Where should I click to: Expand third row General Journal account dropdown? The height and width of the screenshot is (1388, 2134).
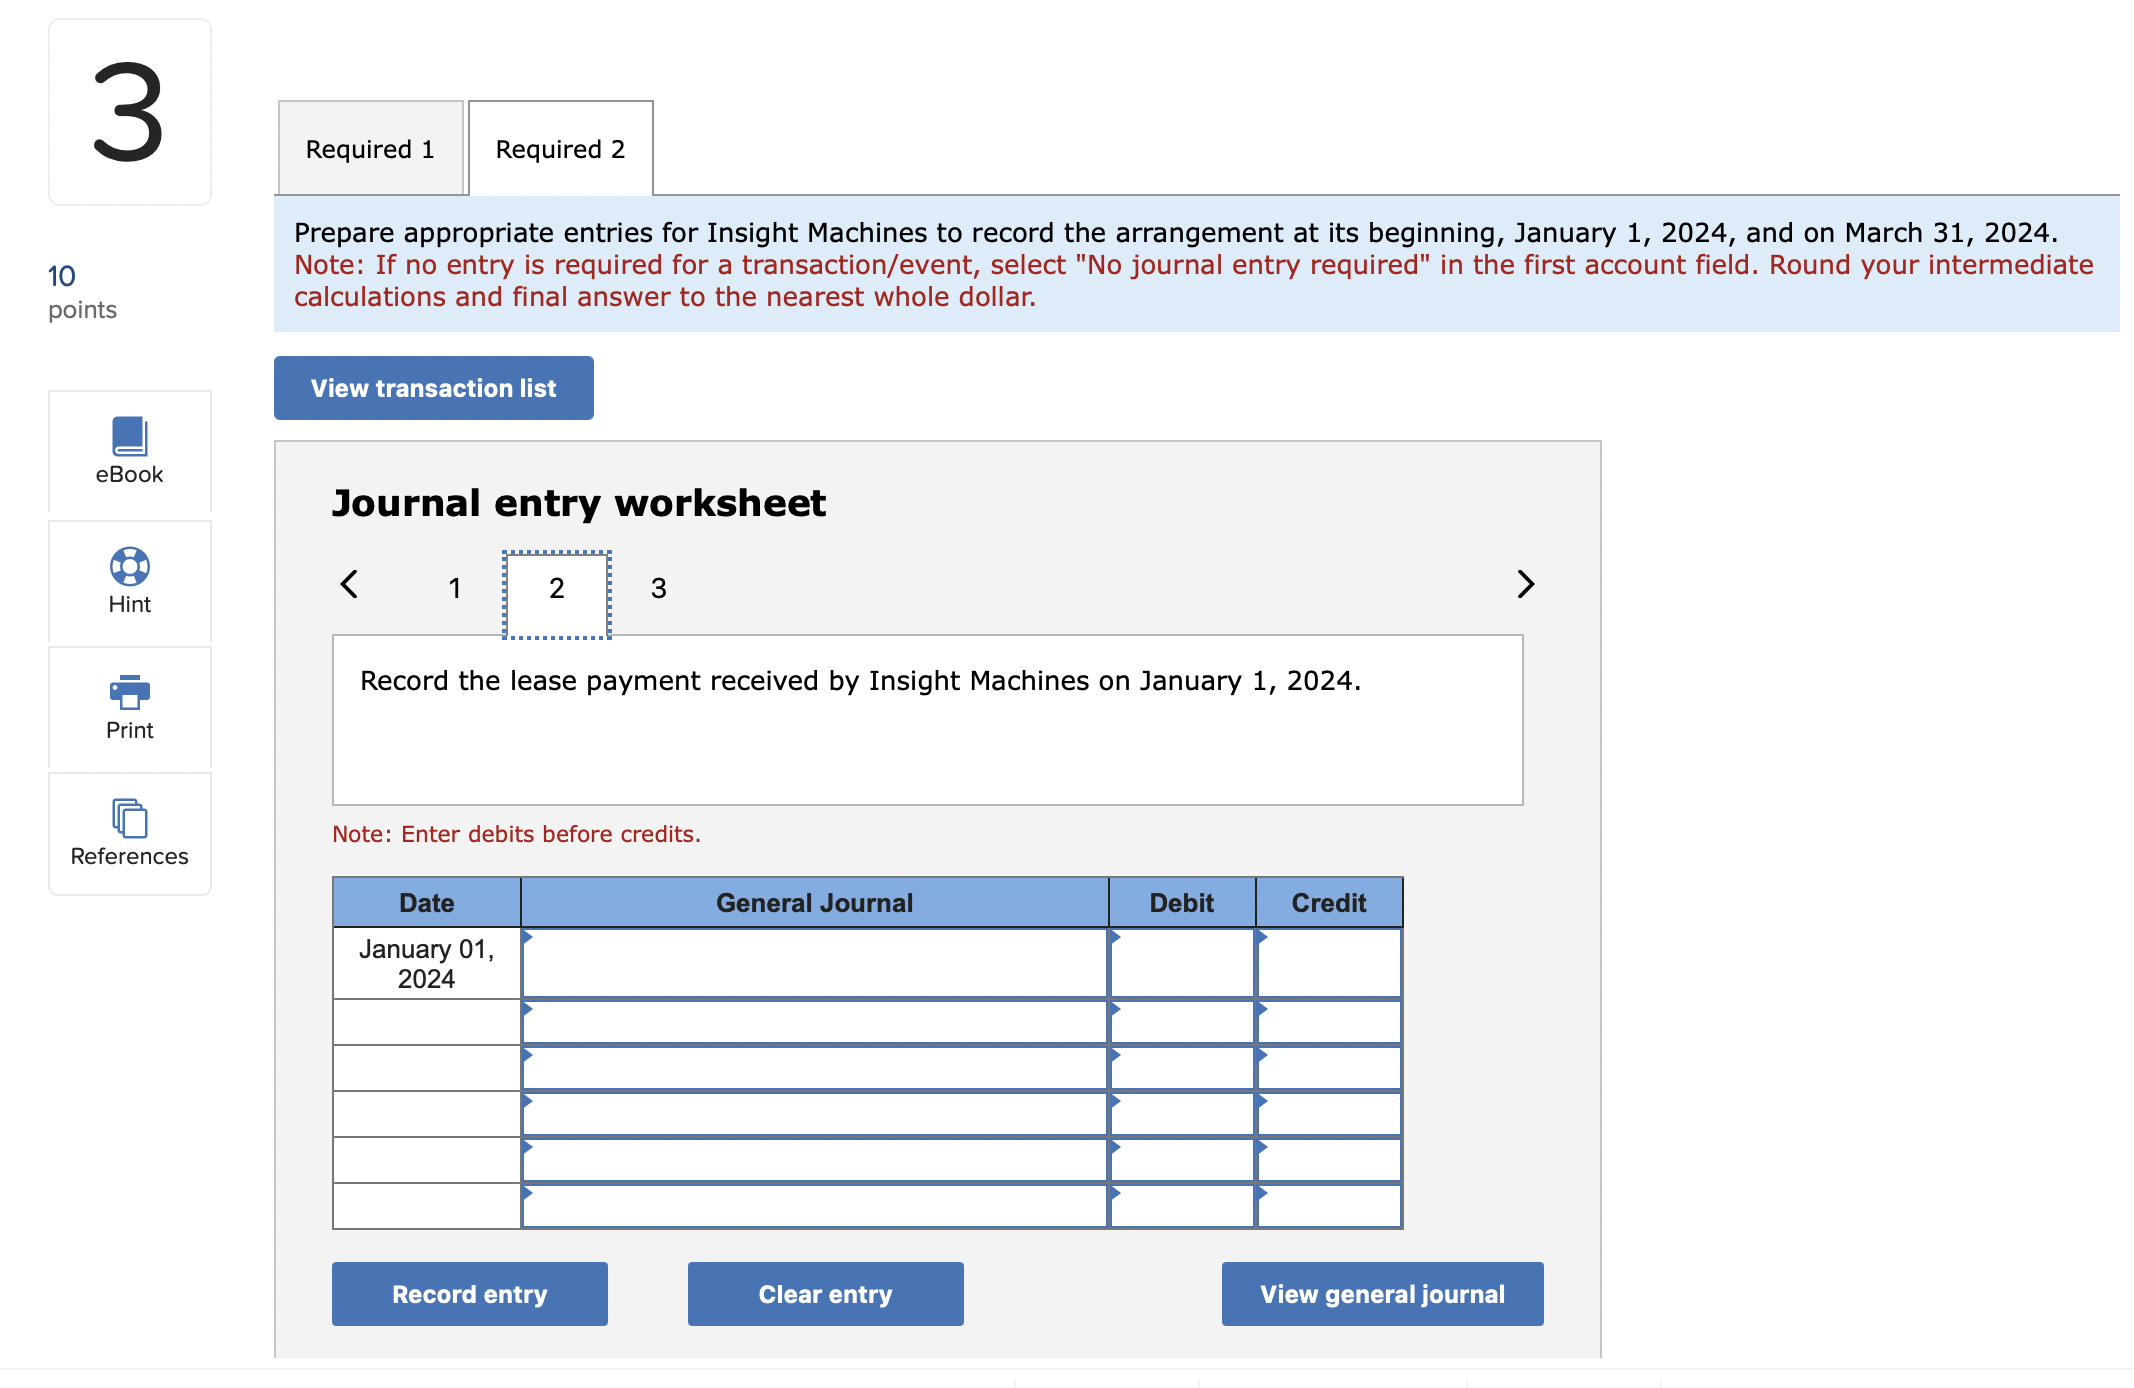pyautogui.click(x=814, y=1068)
